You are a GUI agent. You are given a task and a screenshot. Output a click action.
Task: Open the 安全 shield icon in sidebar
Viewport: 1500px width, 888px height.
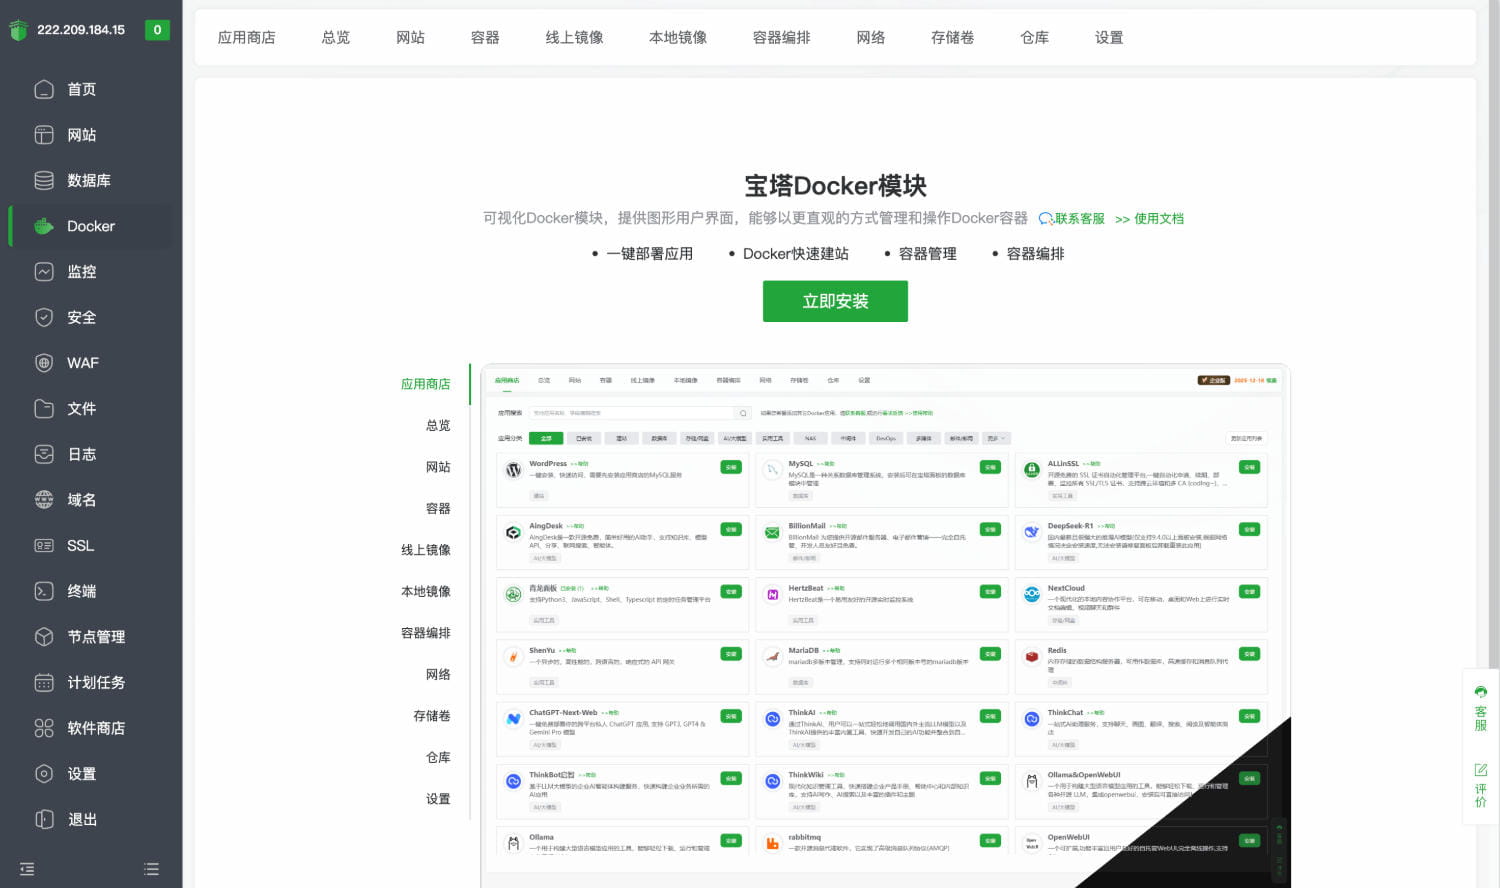point(44,317)
